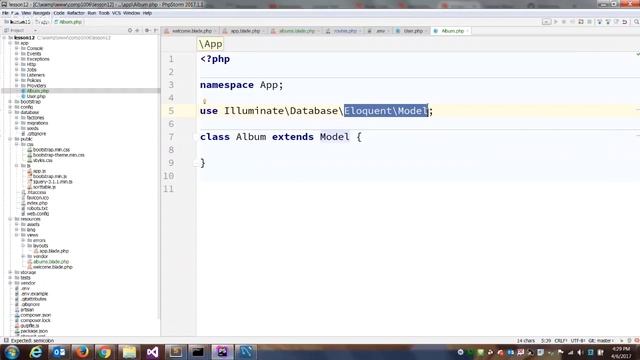Collapse the database folder
The width and height of the screenshot is (640, 360).
pos(11,112)
